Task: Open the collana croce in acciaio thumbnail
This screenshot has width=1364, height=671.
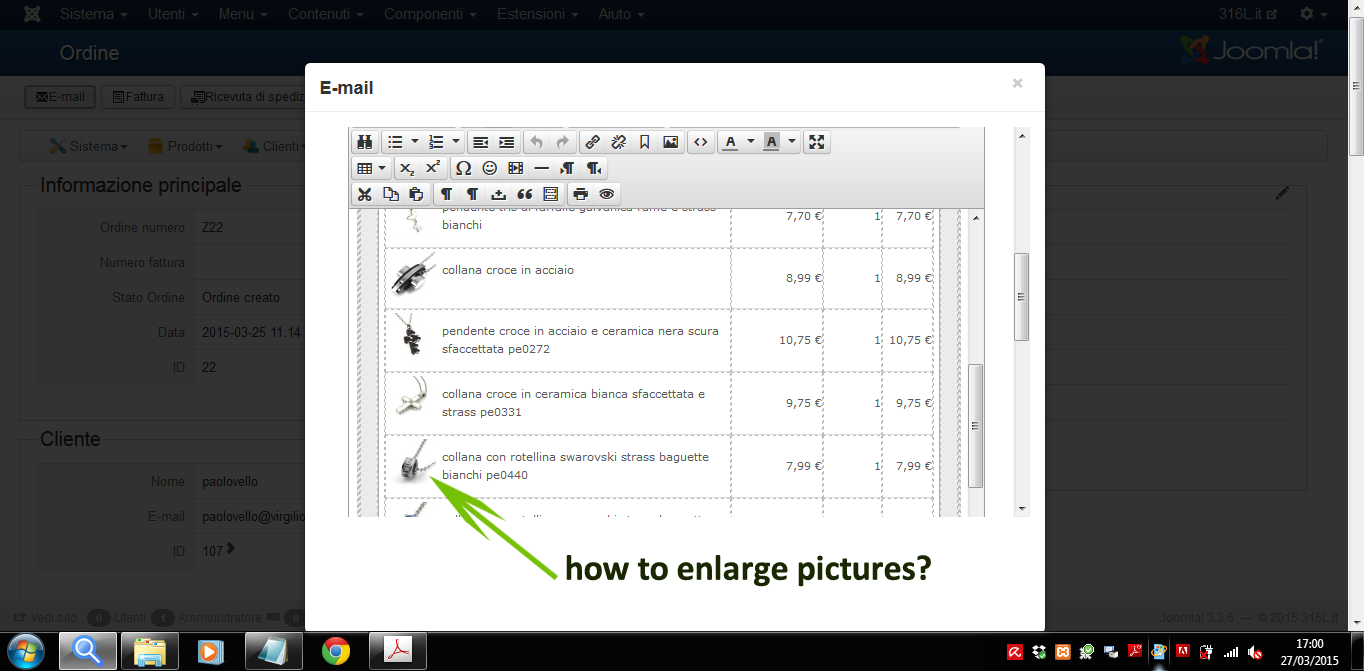Action: coord(413,276)
